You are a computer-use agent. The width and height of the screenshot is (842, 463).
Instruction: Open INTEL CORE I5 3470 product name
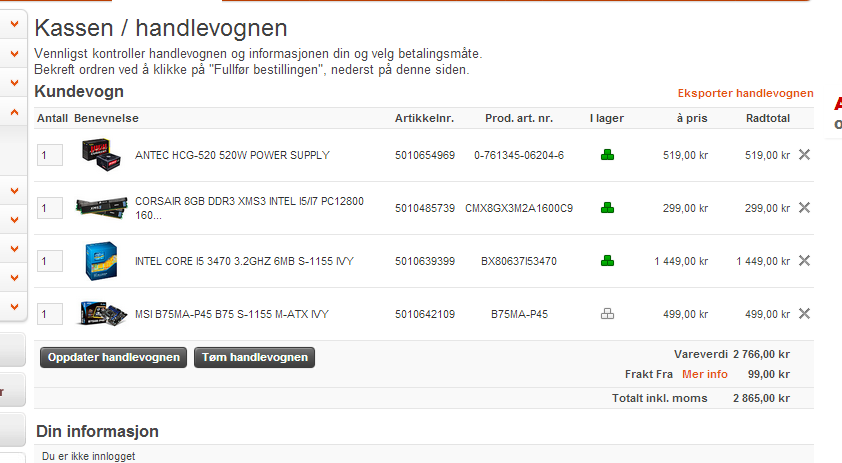pos(244,261)
